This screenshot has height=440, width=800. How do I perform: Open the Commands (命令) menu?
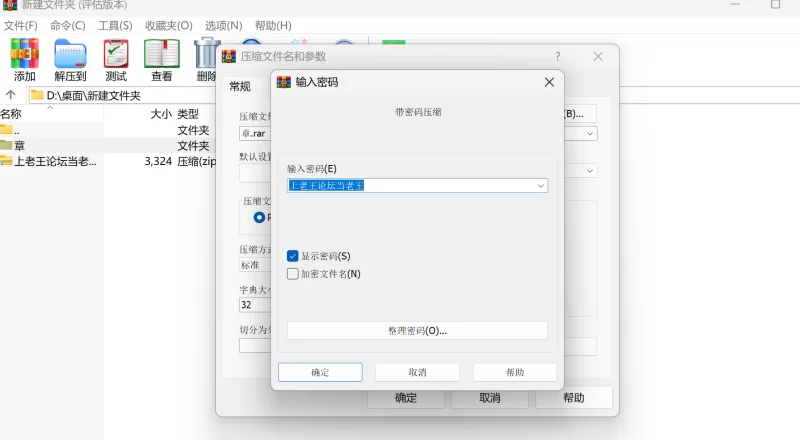(x=67, y=26)
